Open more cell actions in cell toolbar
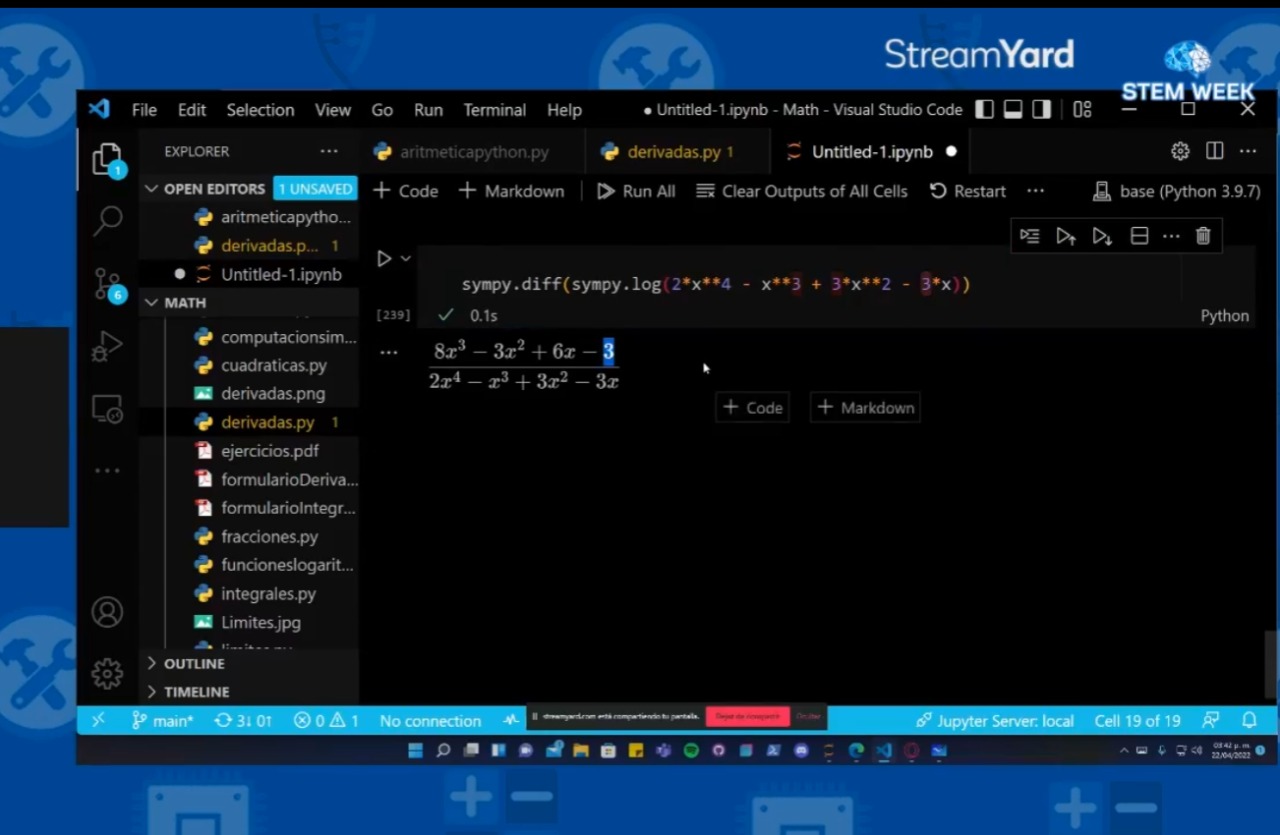Viewport: 1280px width, 835px height. pyautogui.click(x=1171, y=236)
